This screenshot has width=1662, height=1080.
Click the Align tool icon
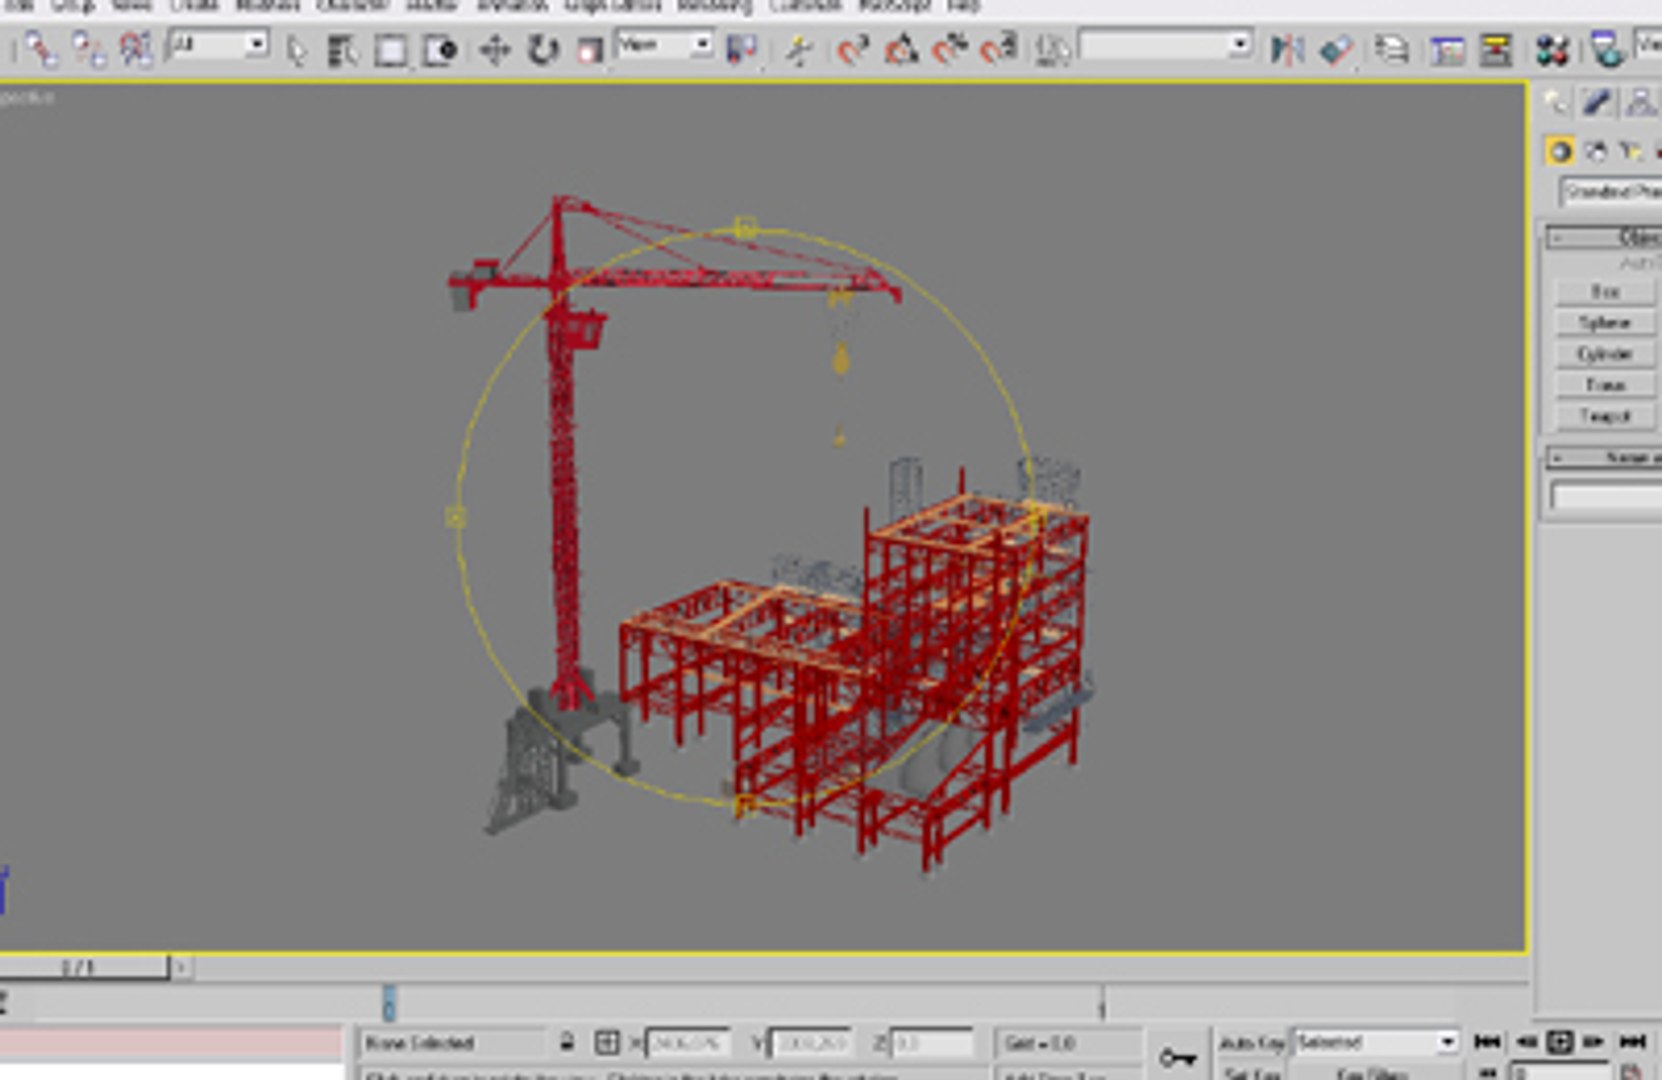pyautogui.click(x=1336, y=50)
